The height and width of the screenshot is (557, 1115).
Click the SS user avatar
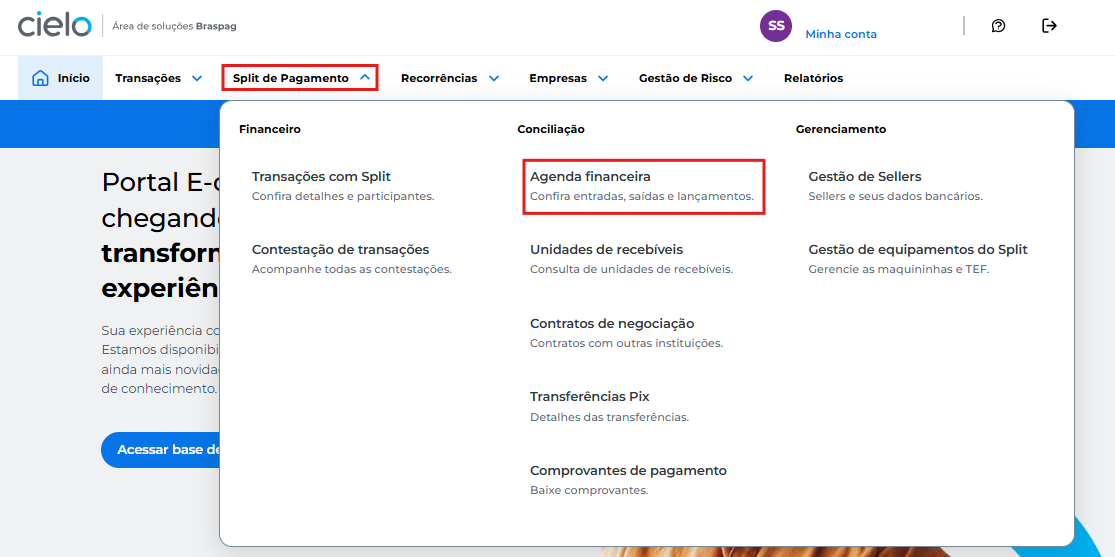click(776, 26)
